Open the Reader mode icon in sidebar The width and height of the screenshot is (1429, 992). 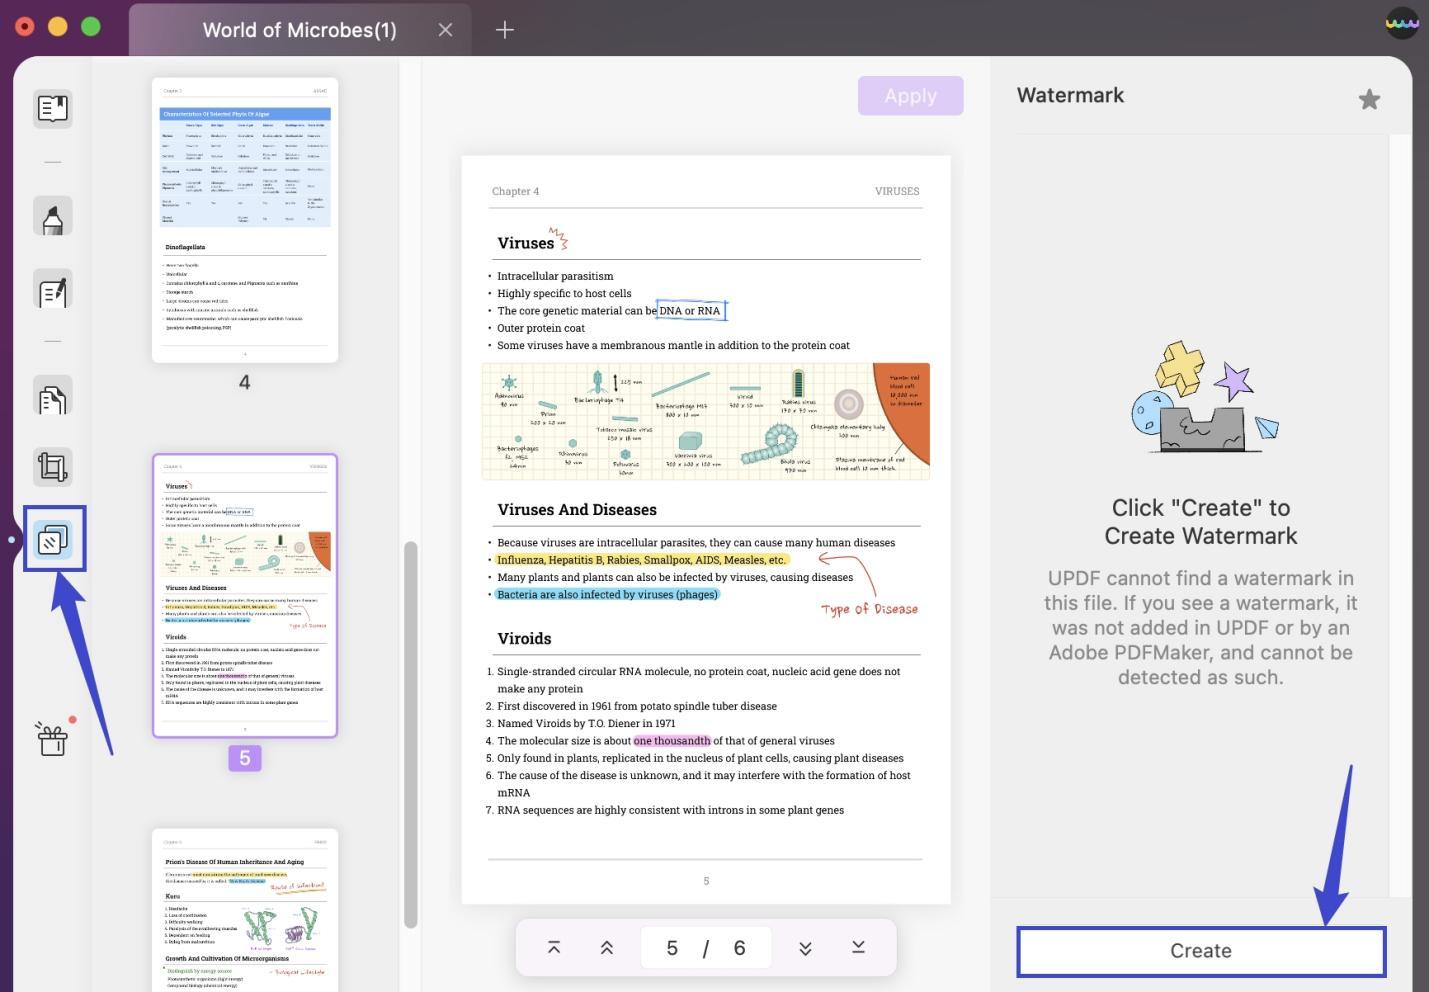52,108
